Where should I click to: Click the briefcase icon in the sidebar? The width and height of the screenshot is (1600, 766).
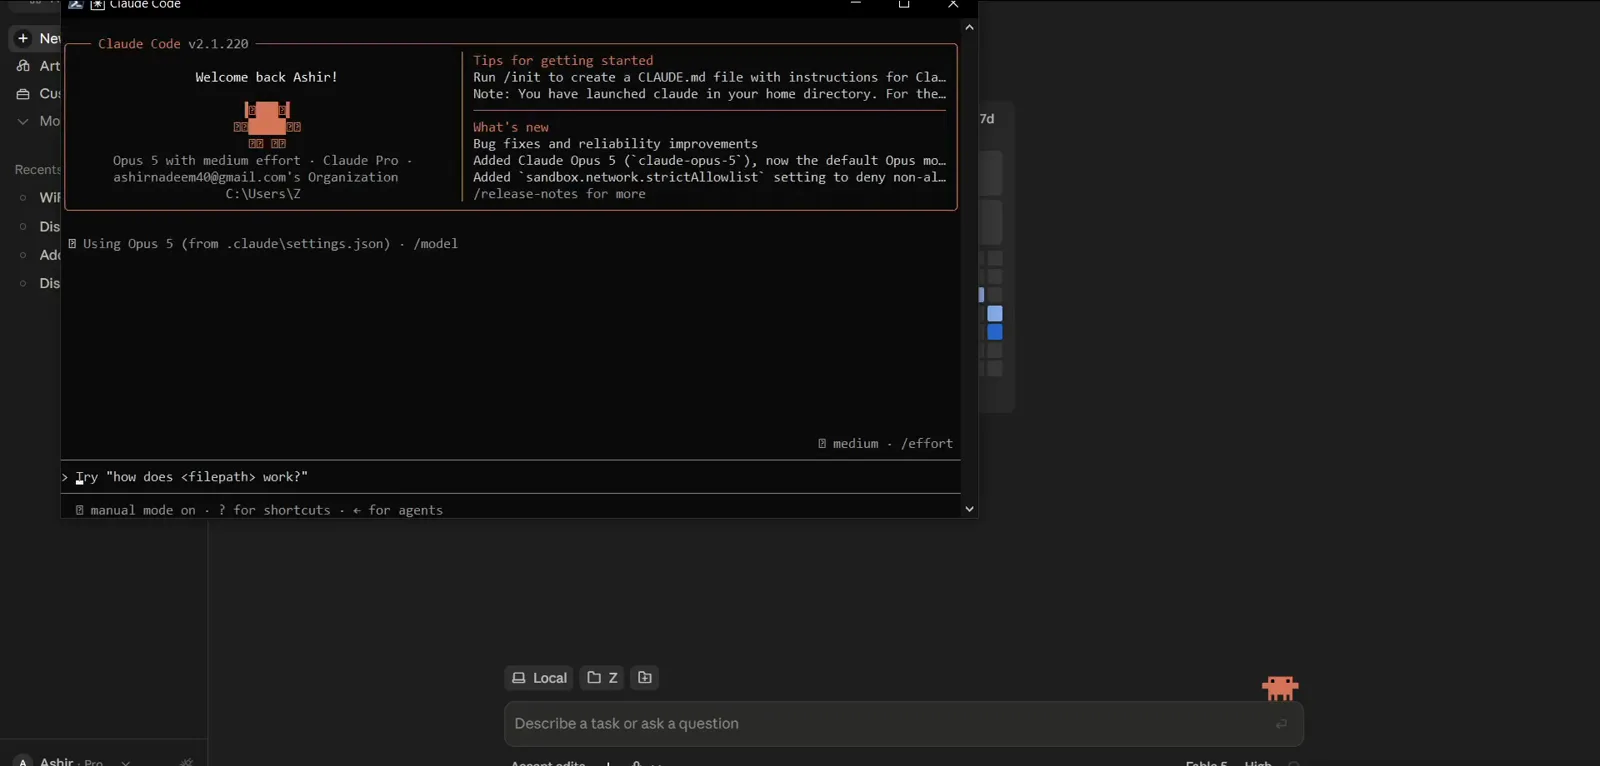(x=23, y=94)
